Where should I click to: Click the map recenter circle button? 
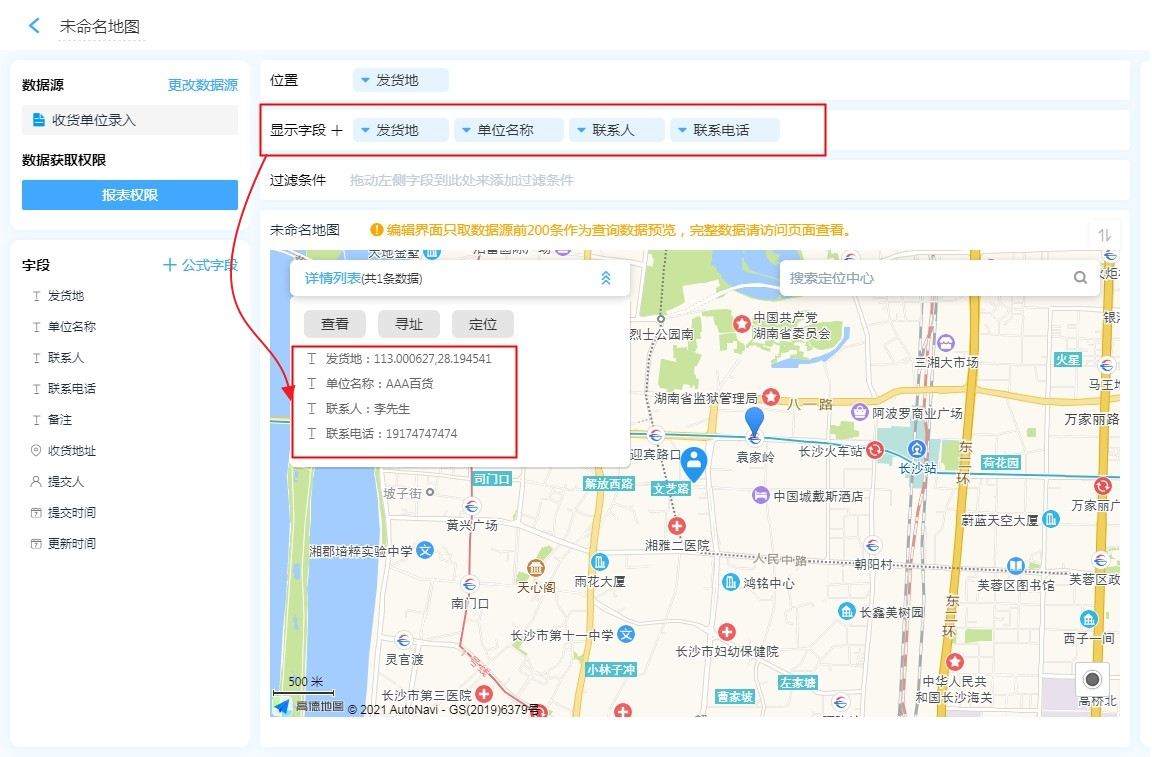[1092, 679]
